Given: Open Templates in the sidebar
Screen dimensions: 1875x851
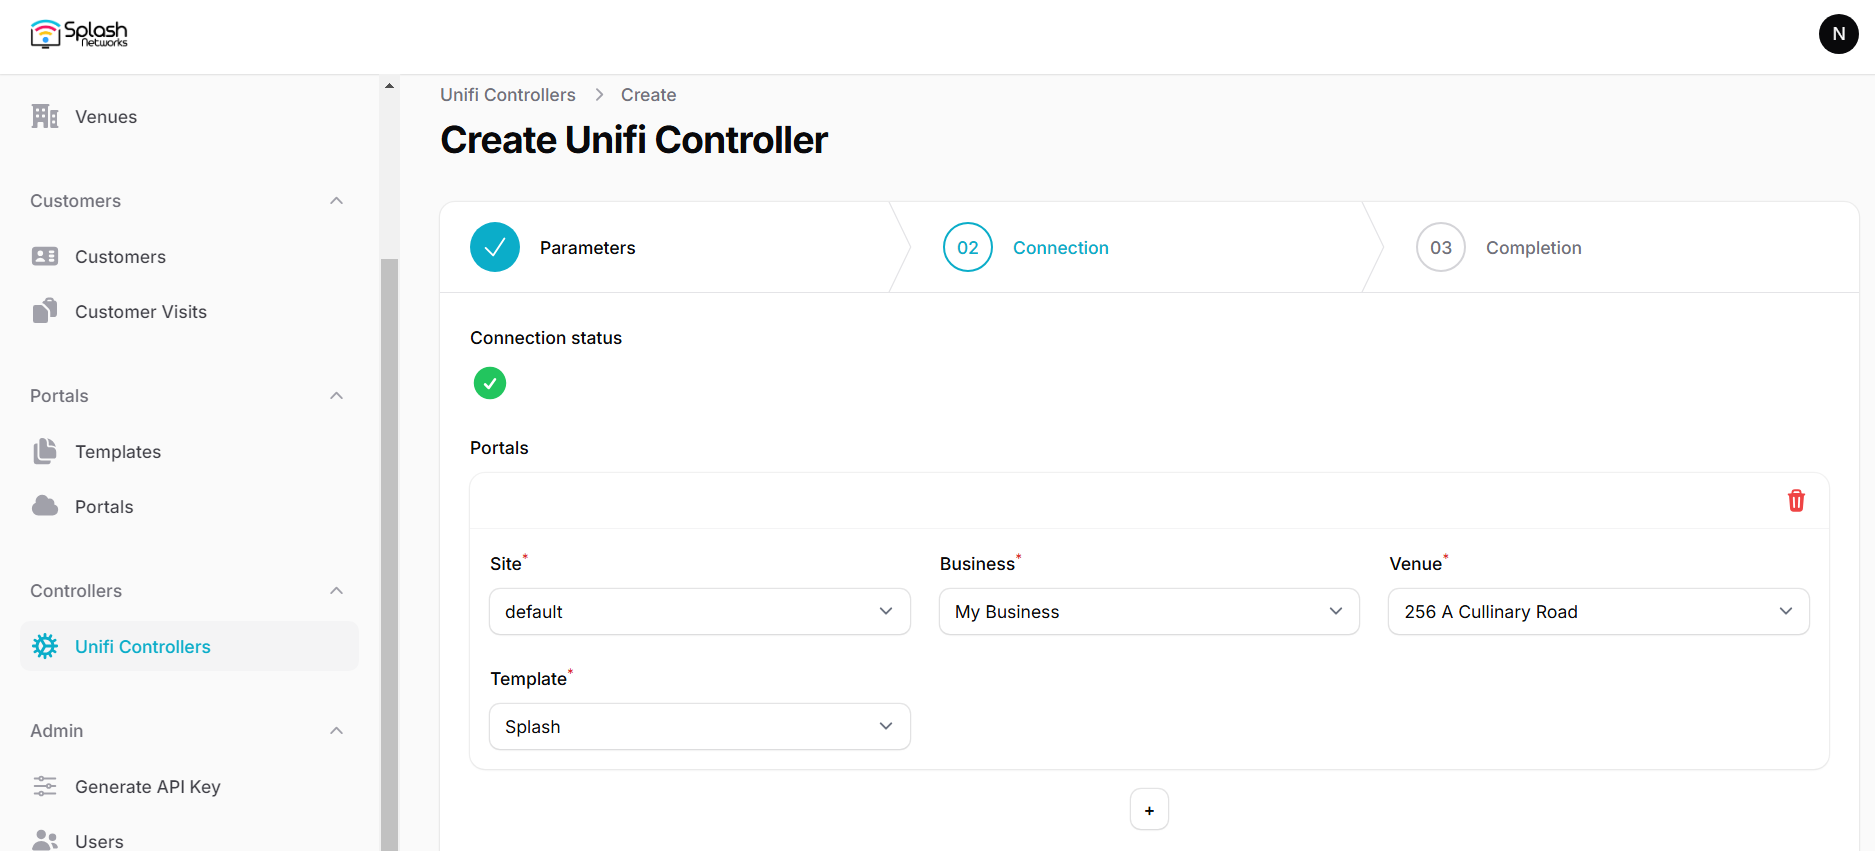Looking at the screenshot, I should click(189, 452).
